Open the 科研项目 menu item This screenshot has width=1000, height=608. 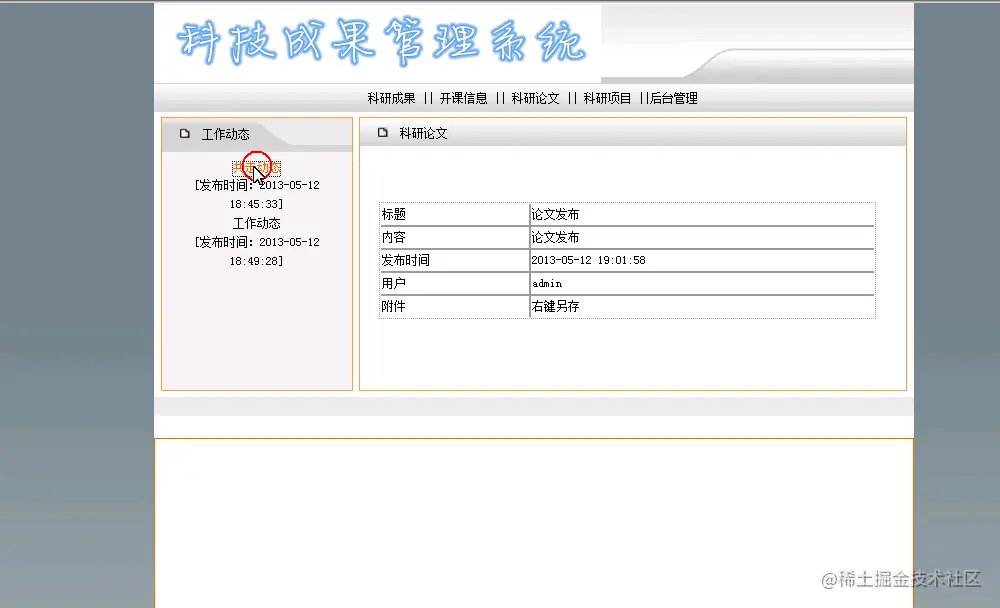[x=610, y=97]
